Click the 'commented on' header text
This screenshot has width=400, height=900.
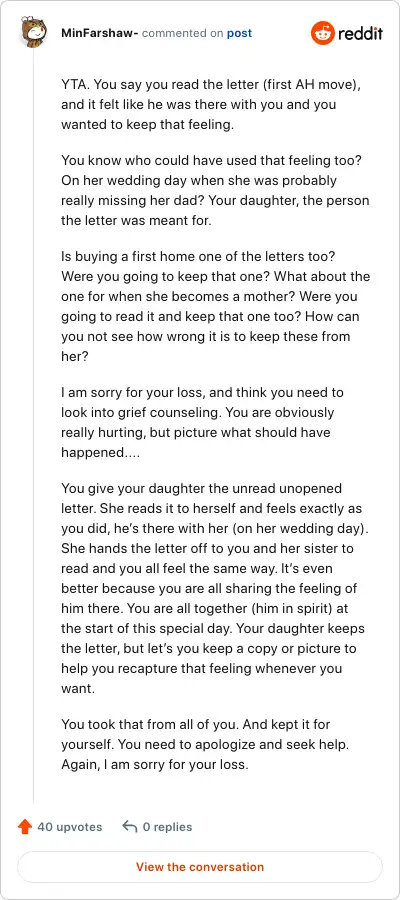coord(182,33)
